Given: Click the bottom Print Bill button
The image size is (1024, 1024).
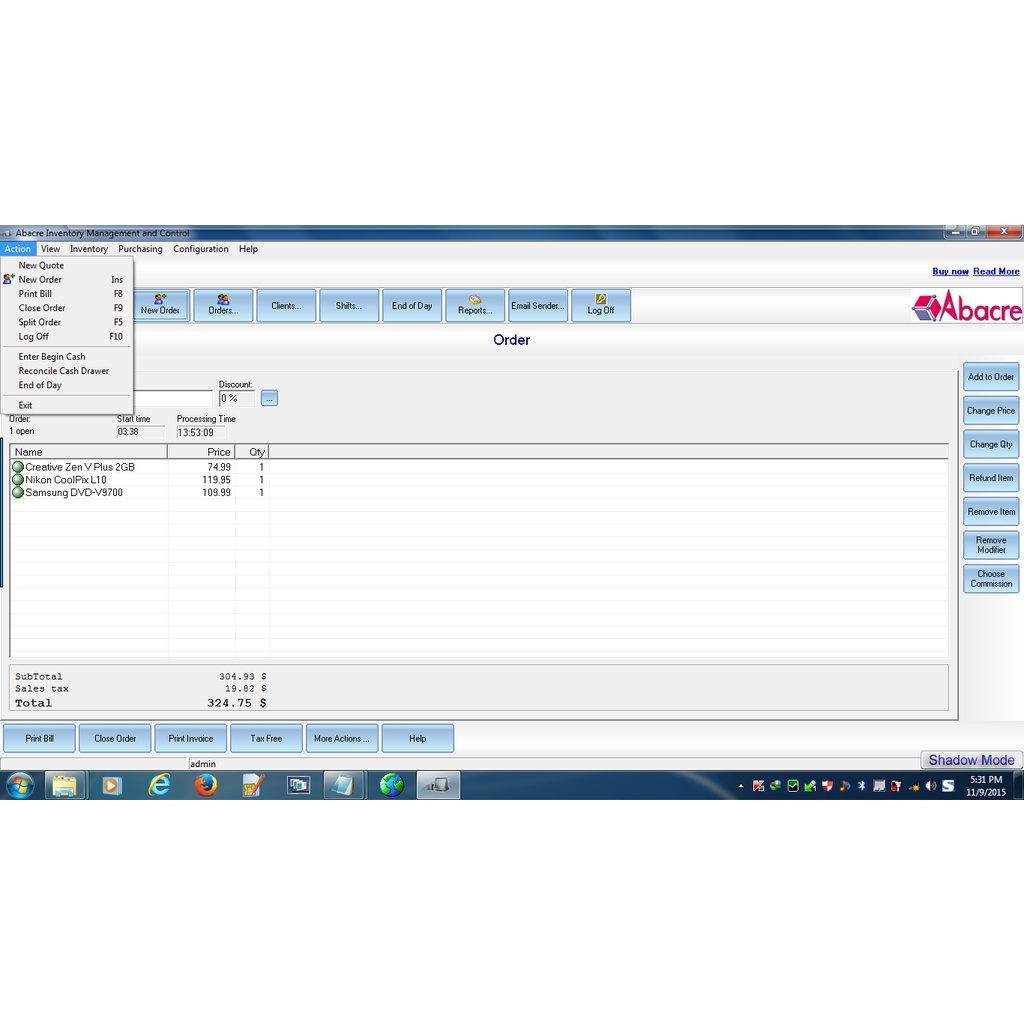Looking at the screenshot, I should point(39,739).
